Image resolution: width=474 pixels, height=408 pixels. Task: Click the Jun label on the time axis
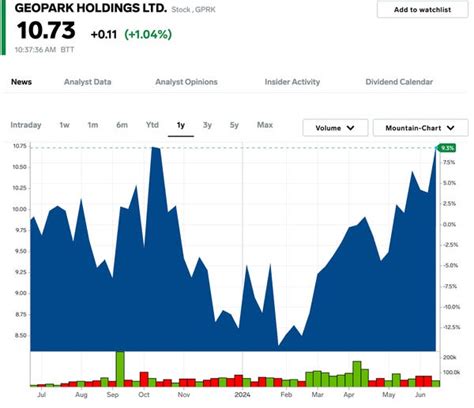(420, 395)
